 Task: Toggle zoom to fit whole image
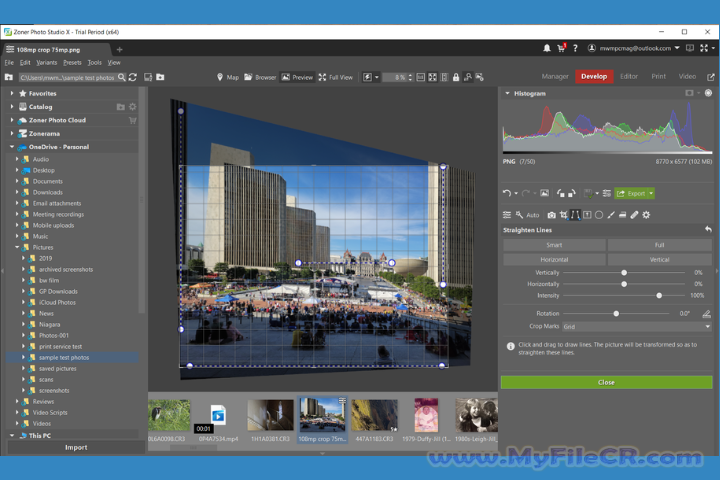point(432,77)
